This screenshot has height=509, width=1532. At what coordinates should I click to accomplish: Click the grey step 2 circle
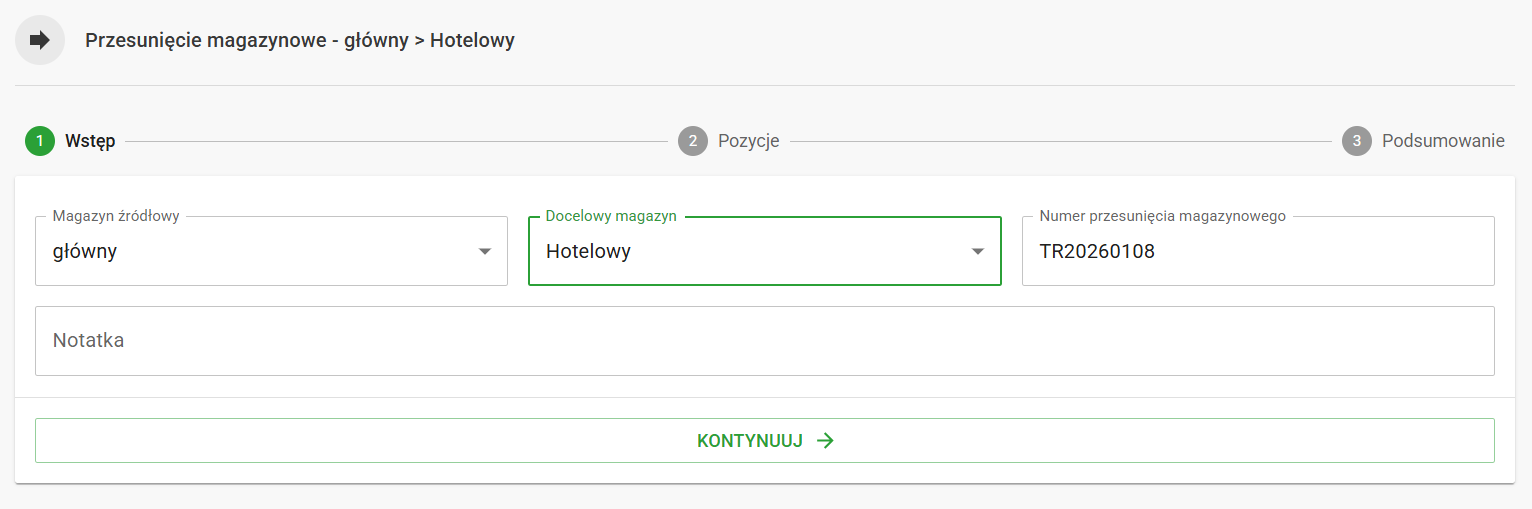[x=692, y=141]
